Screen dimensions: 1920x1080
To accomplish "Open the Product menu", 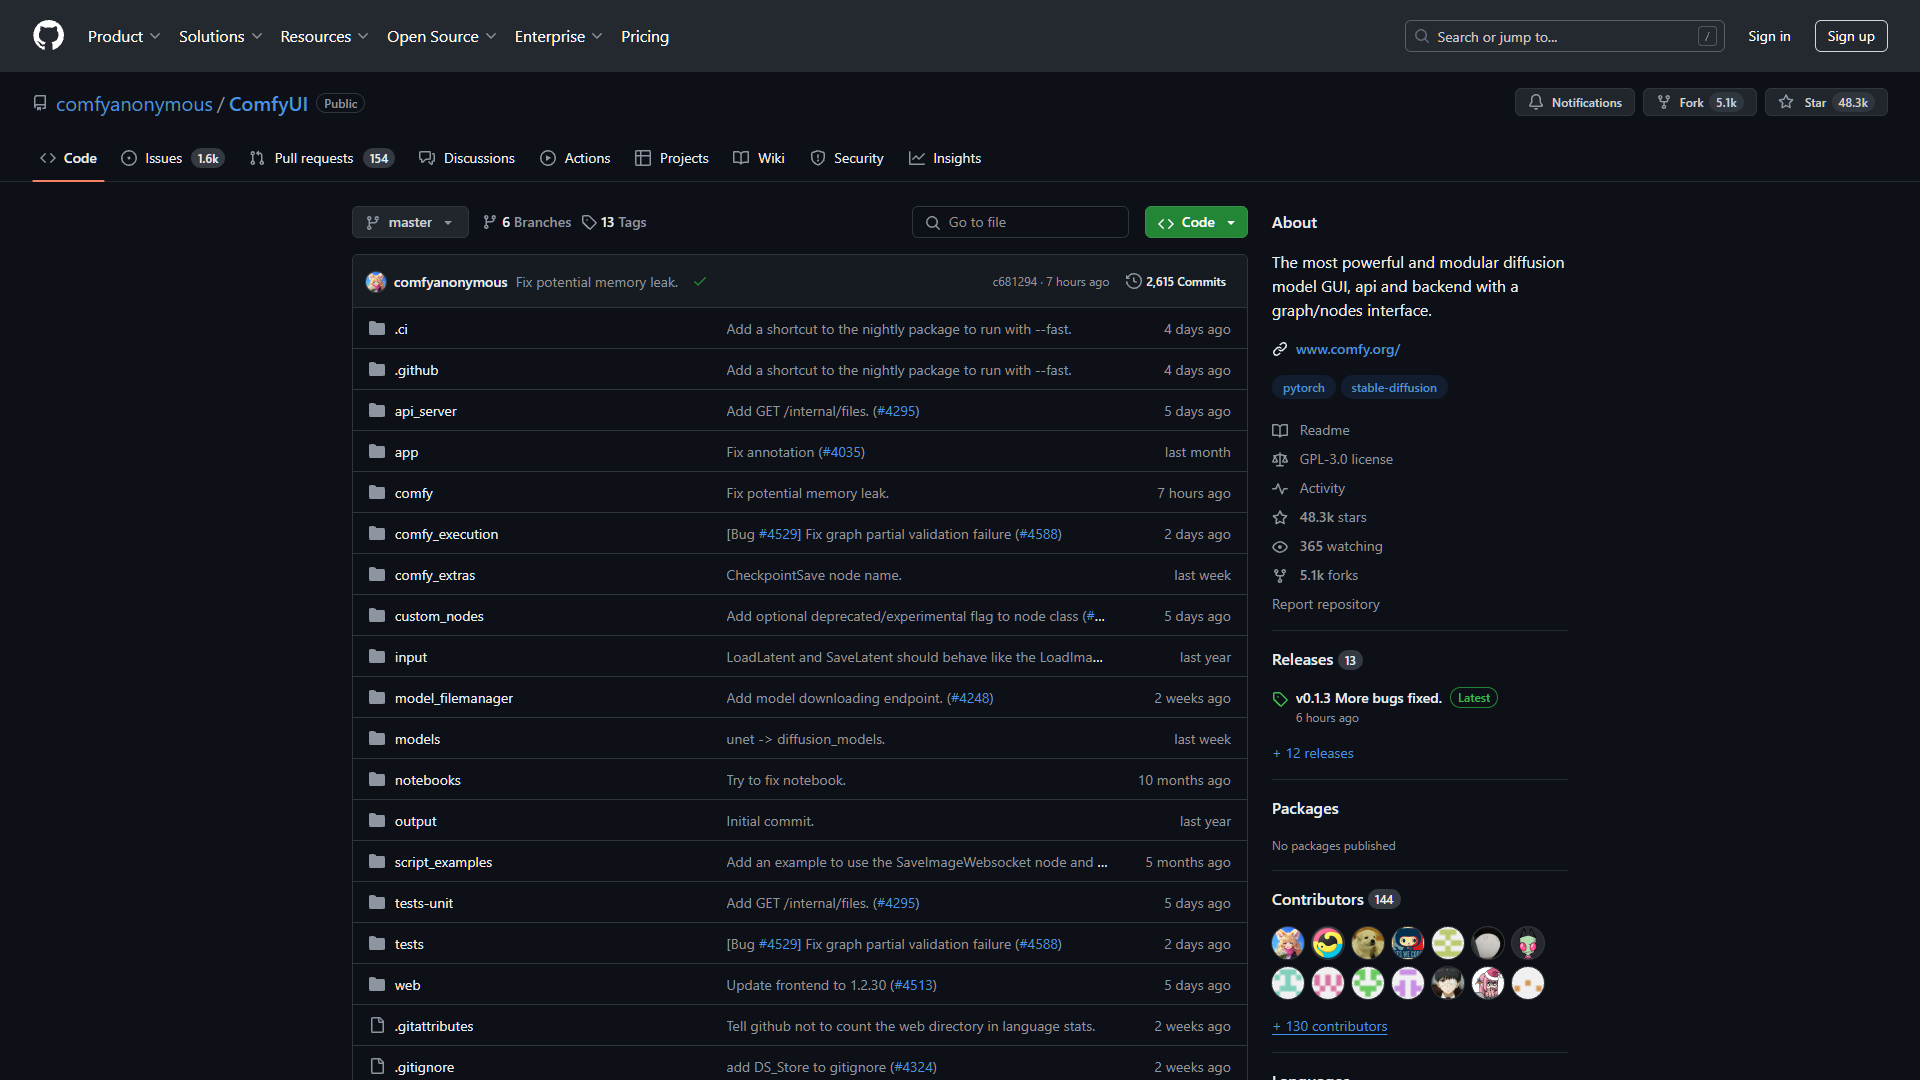I will tap(123, 36).
